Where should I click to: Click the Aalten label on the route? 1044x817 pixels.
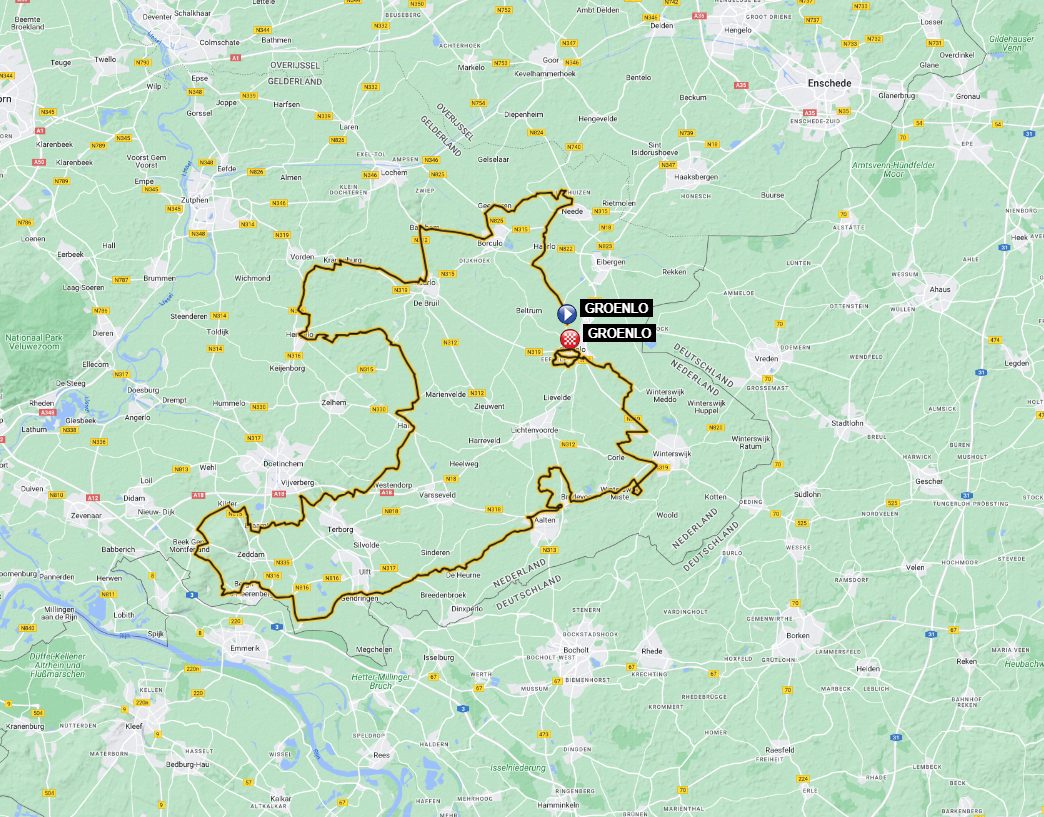tap(545, 520)
